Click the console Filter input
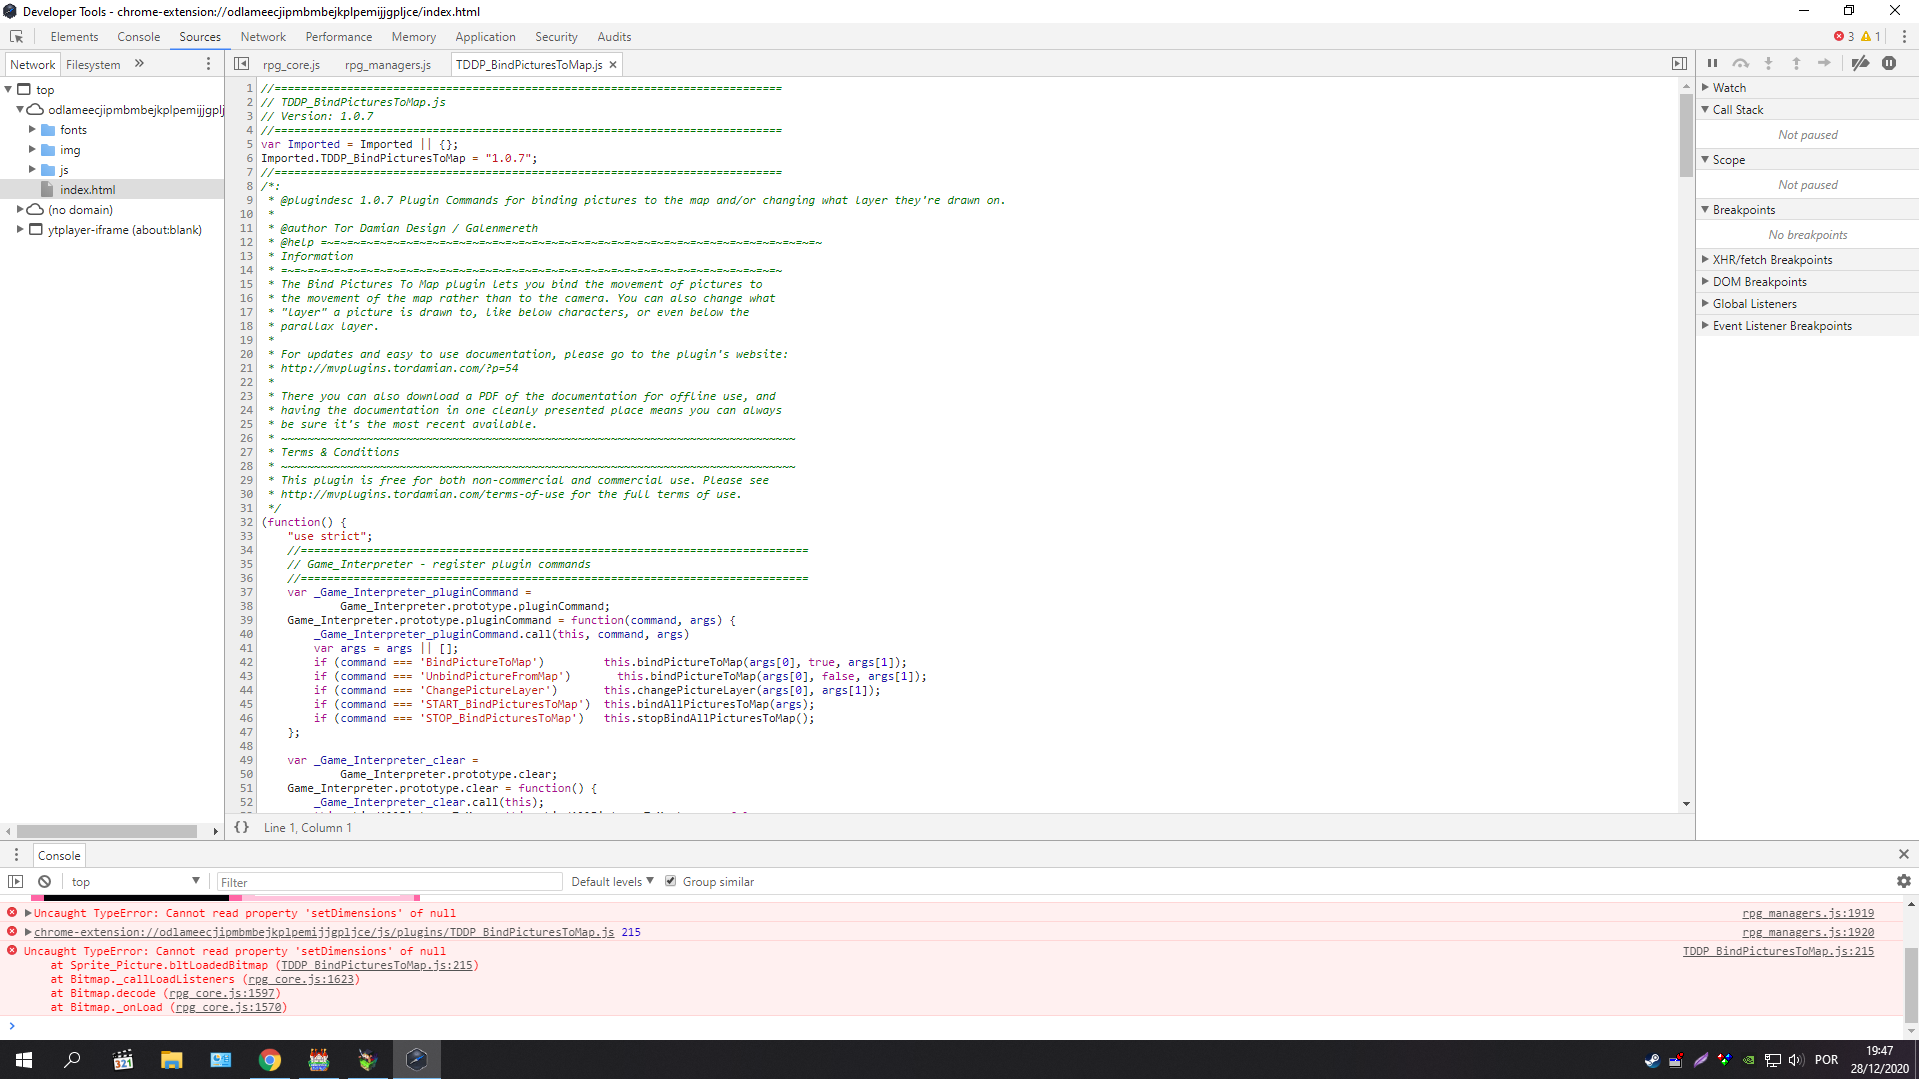 pos(390,882)
